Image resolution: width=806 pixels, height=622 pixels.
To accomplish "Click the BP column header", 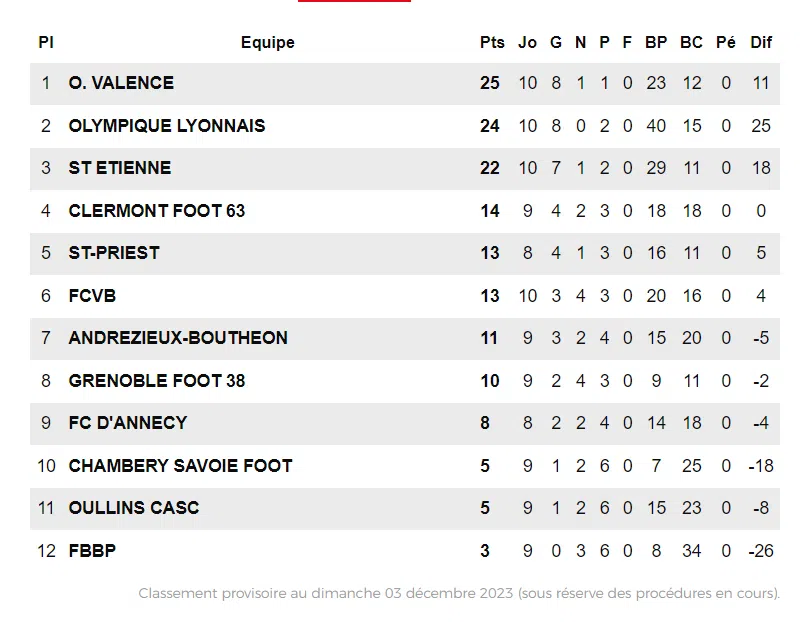I will coord(656,42).
